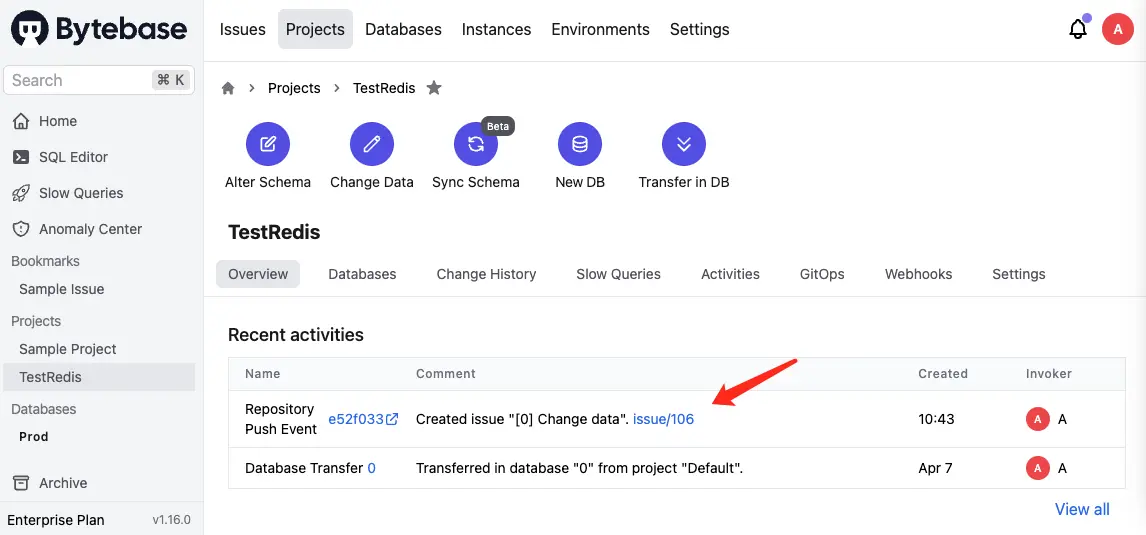Switch to the GitOps tab

822,274
